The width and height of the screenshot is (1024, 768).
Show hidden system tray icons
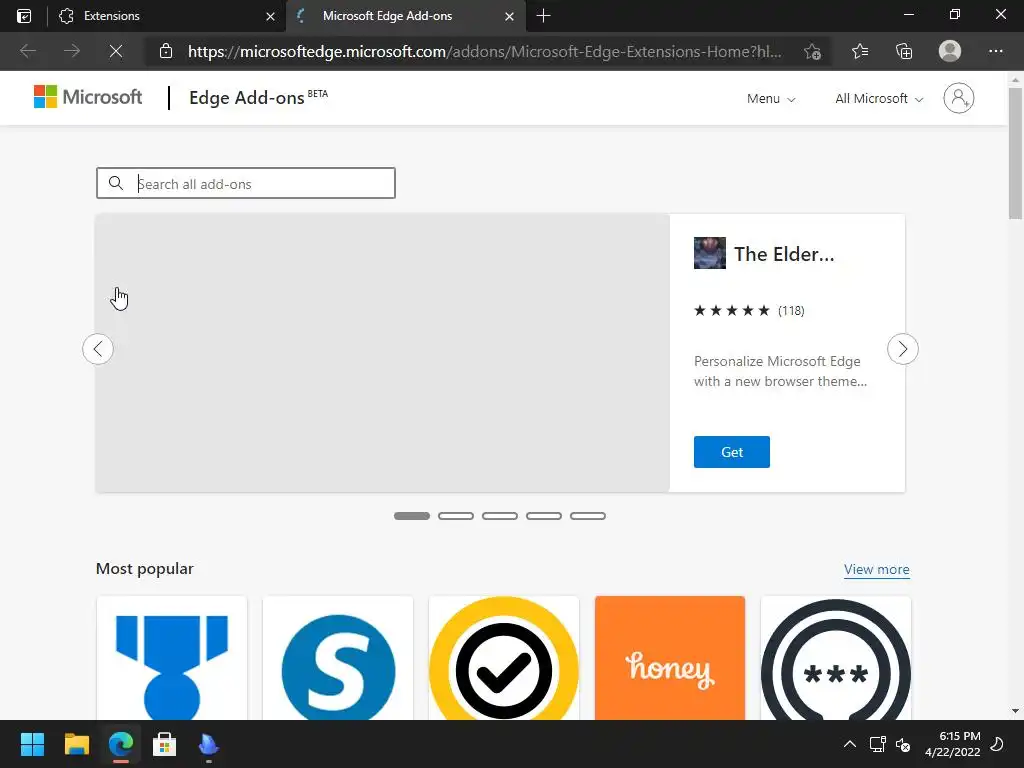click(850, 744)
